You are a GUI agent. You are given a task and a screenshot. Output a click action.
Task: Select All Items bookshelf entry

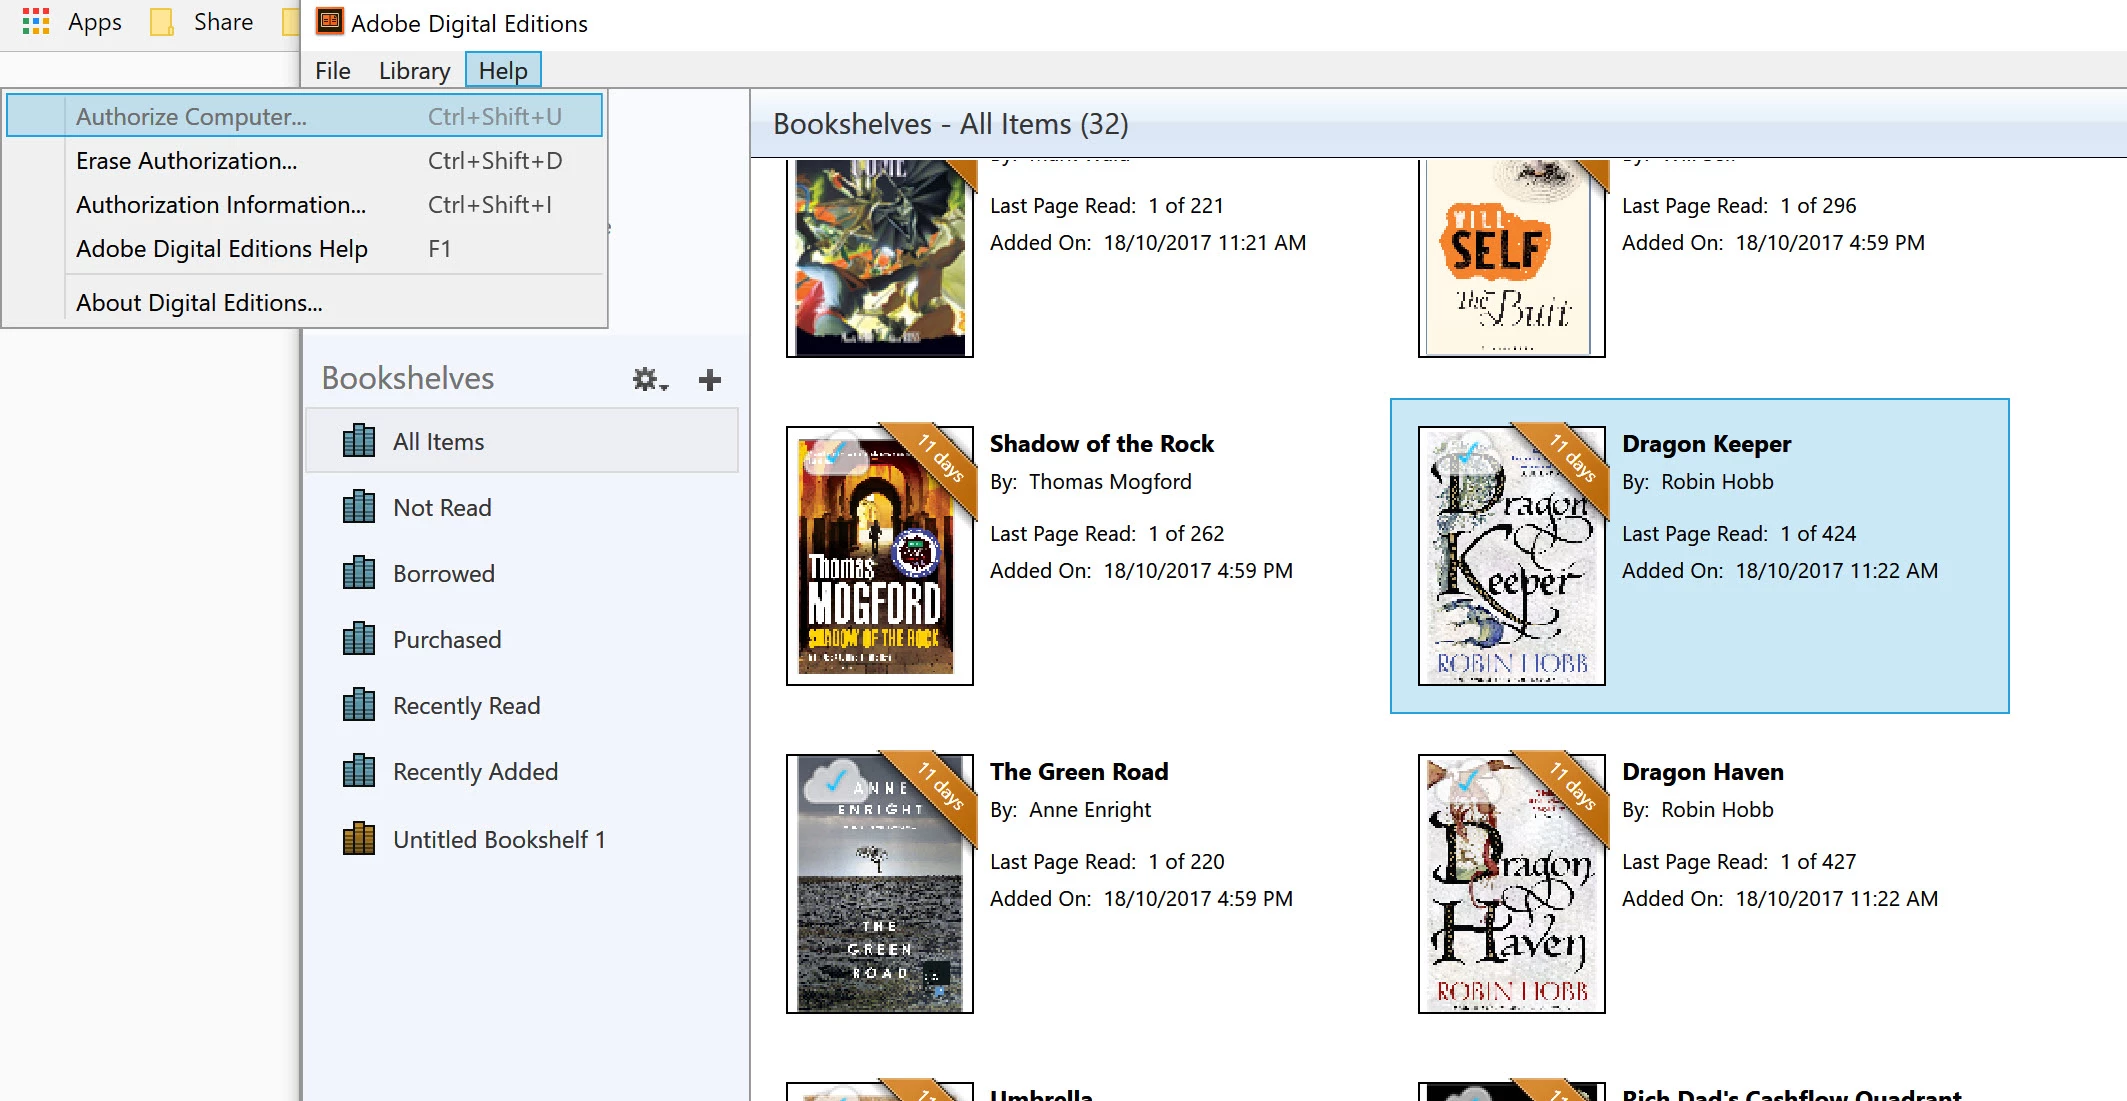(438, 441)
